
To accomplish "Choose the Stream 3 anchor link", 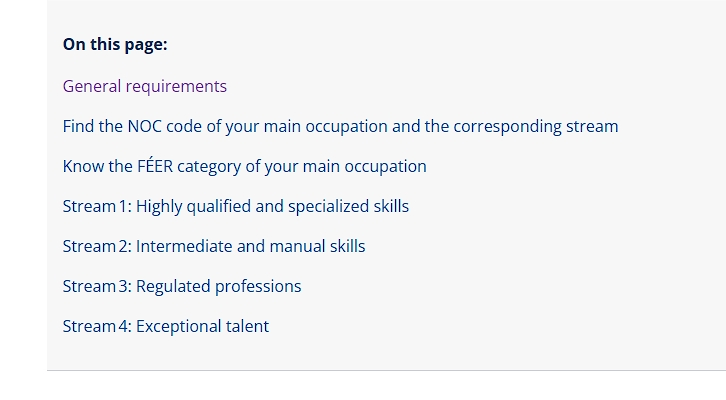I will click(x=181, y=286).
